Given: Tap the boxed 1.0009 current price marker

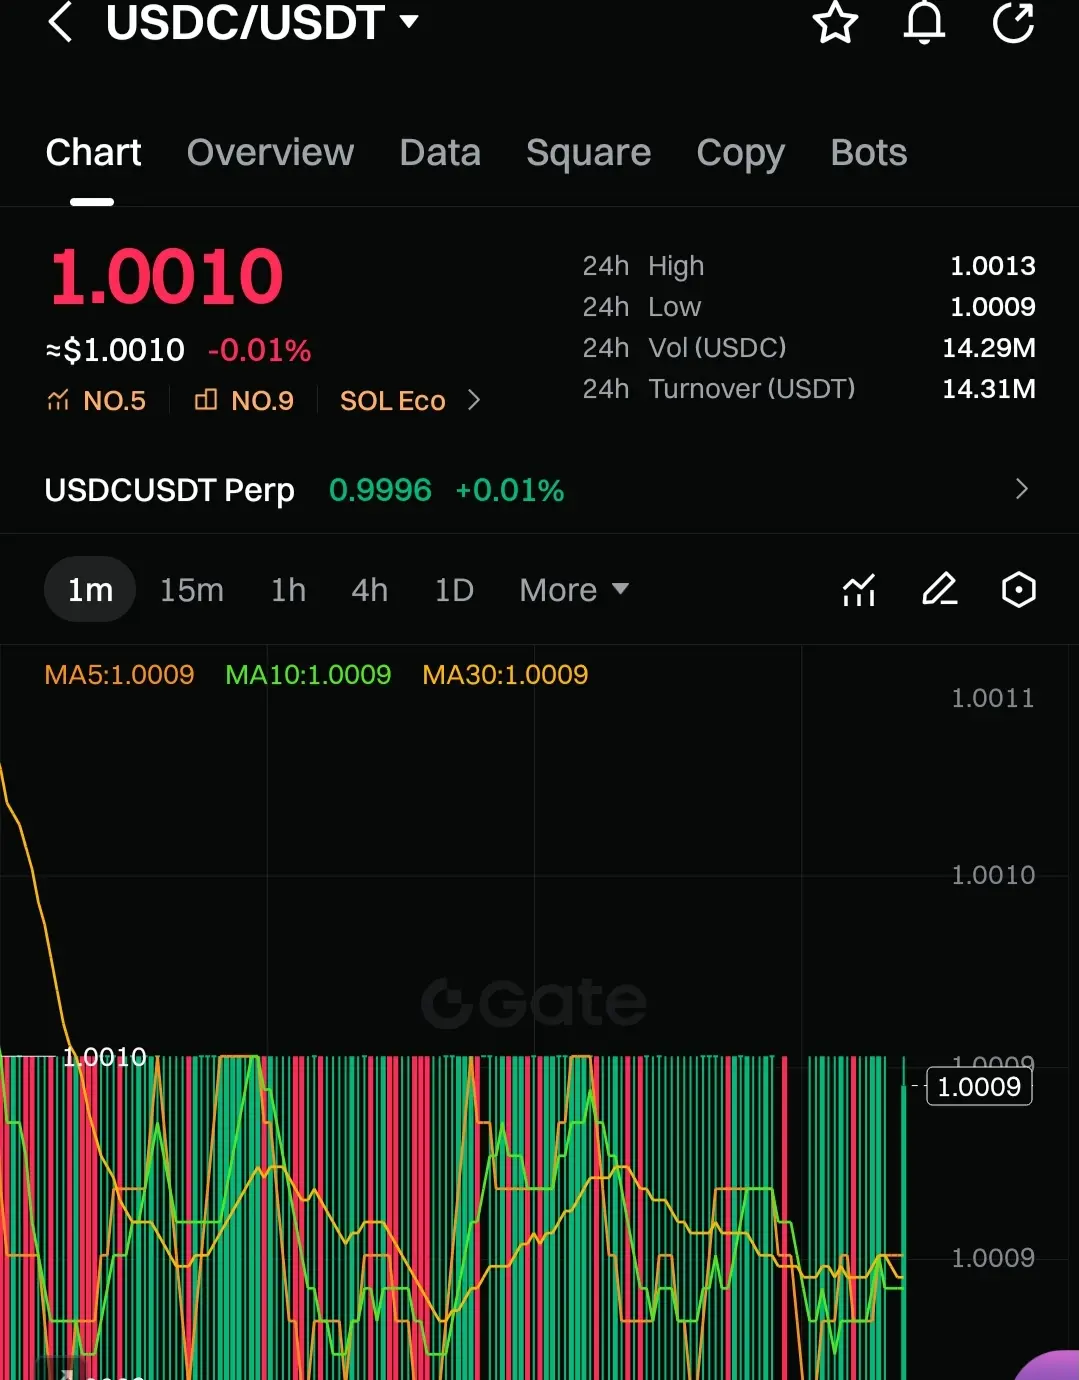Looking at the screenshot, I should [979, 1087].
